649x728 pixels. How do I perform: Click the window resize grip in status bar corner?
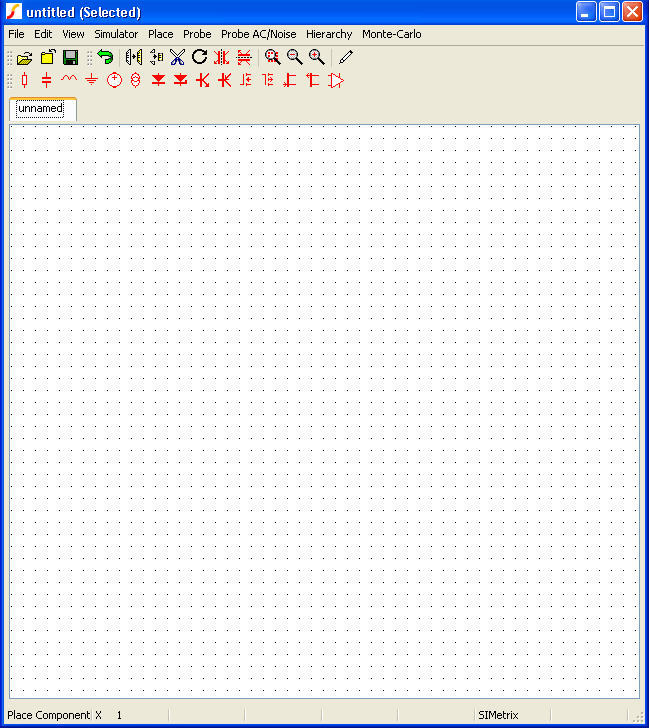point(638,716)
